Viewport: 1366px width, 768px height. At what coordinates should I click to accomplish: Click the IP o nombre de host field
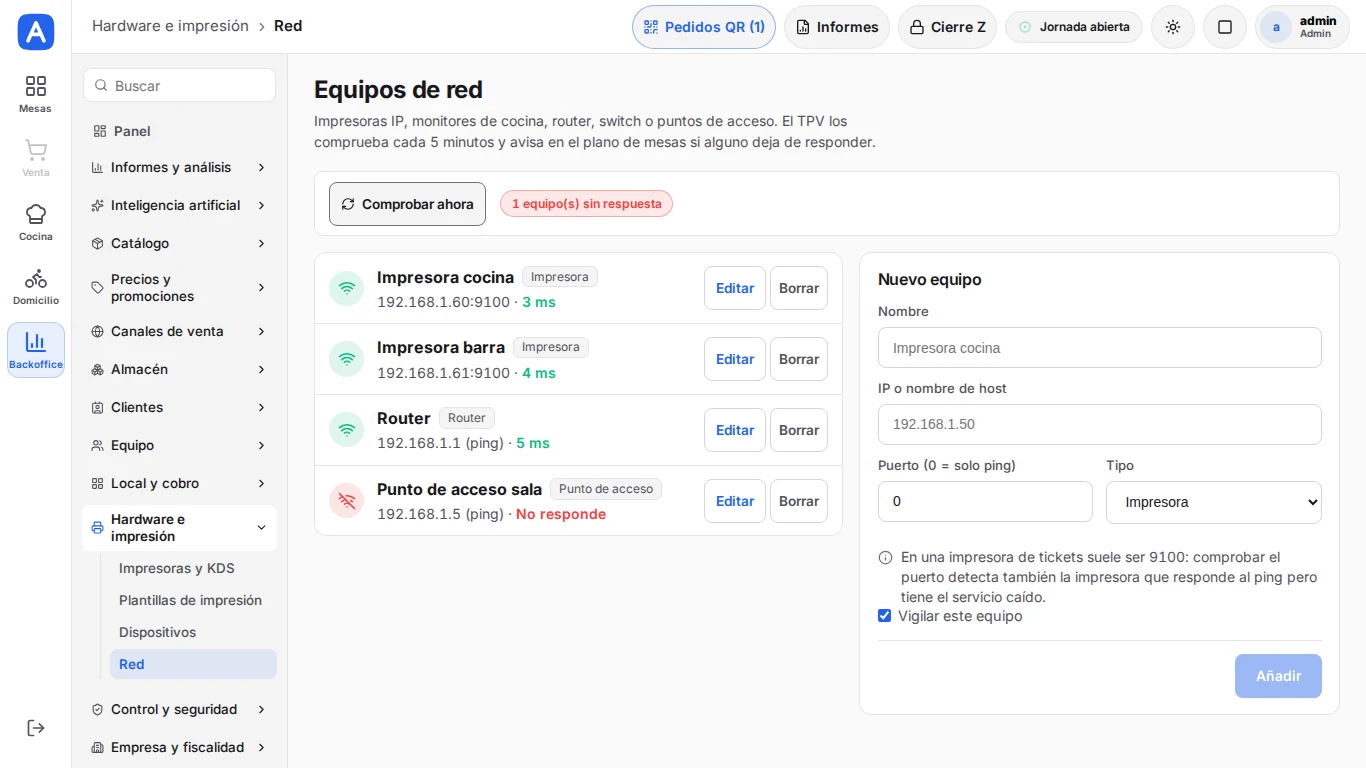point(1100,424)
